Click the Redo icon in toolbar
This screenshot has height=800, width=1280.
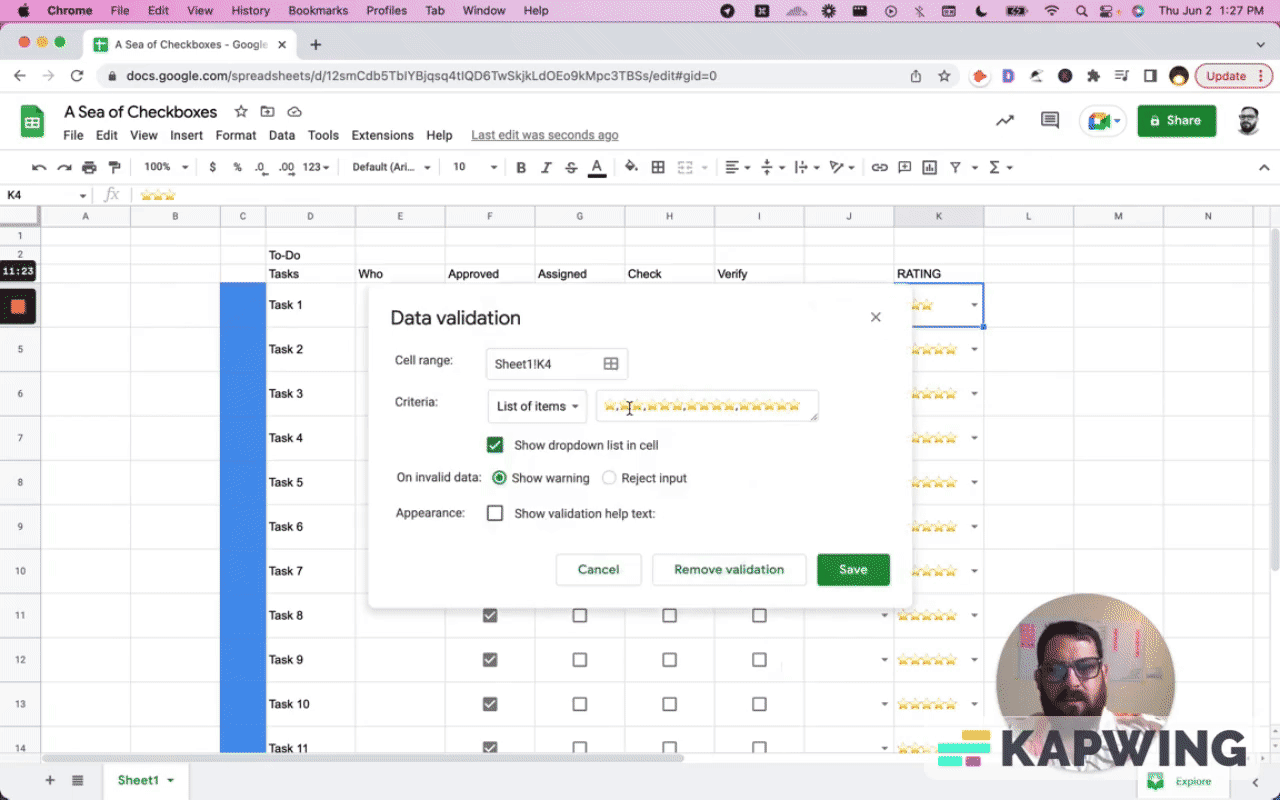click(64, 167)
